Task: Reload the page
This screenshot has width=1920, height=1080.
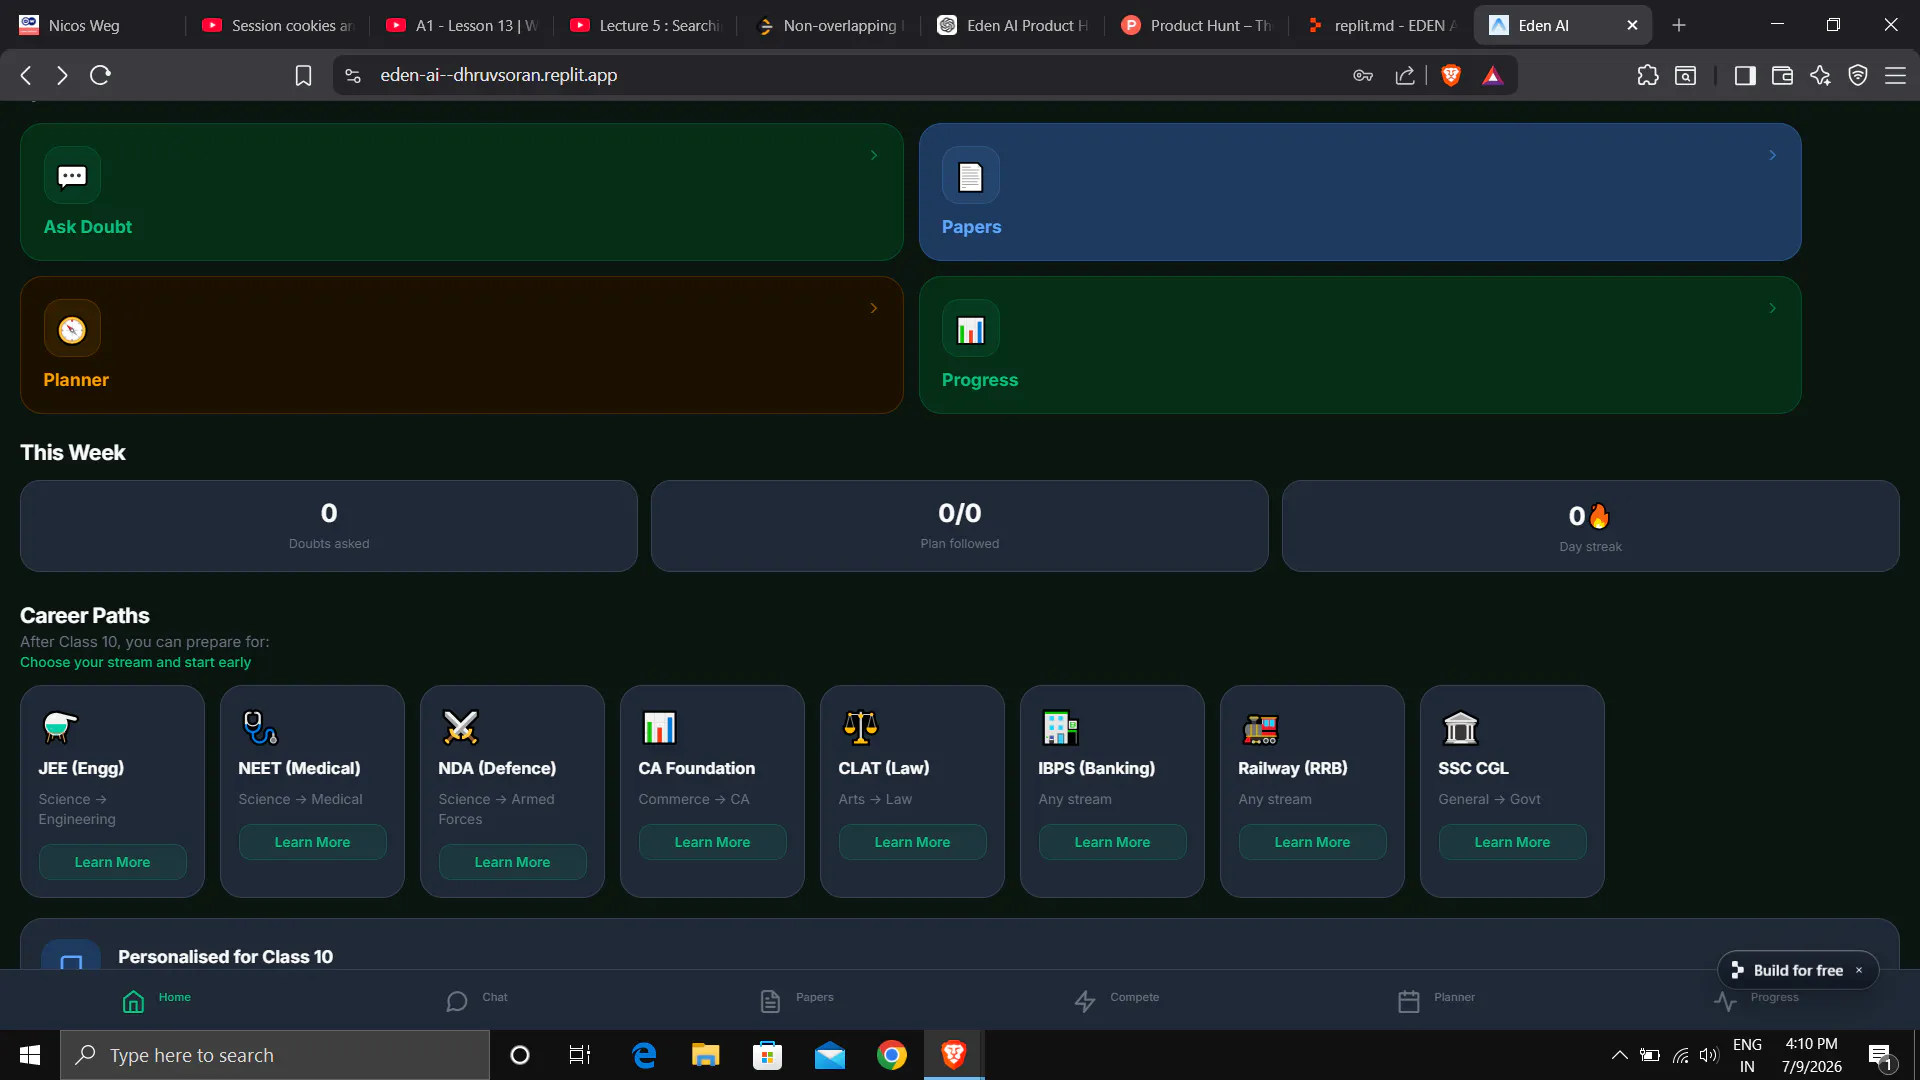Action: coord(100,75)
